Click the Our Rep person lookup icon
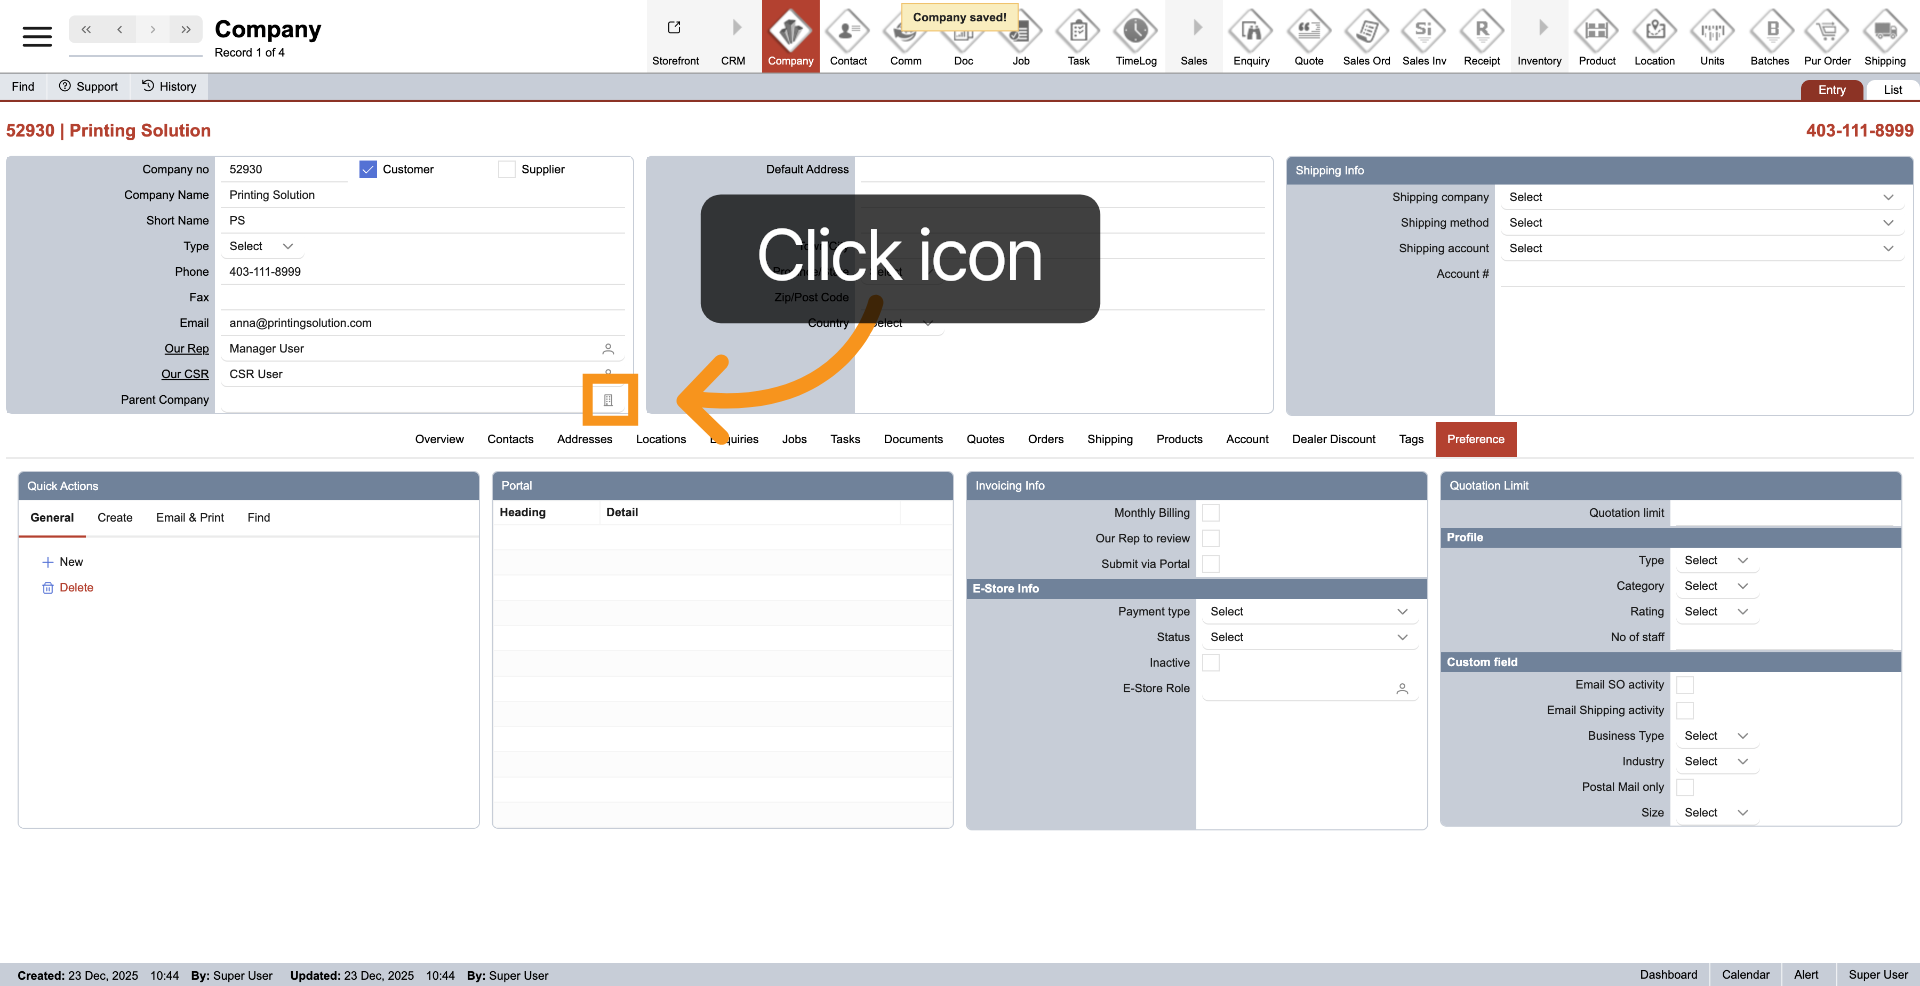Screen dimensions: 1920x986 coord(608,349)
